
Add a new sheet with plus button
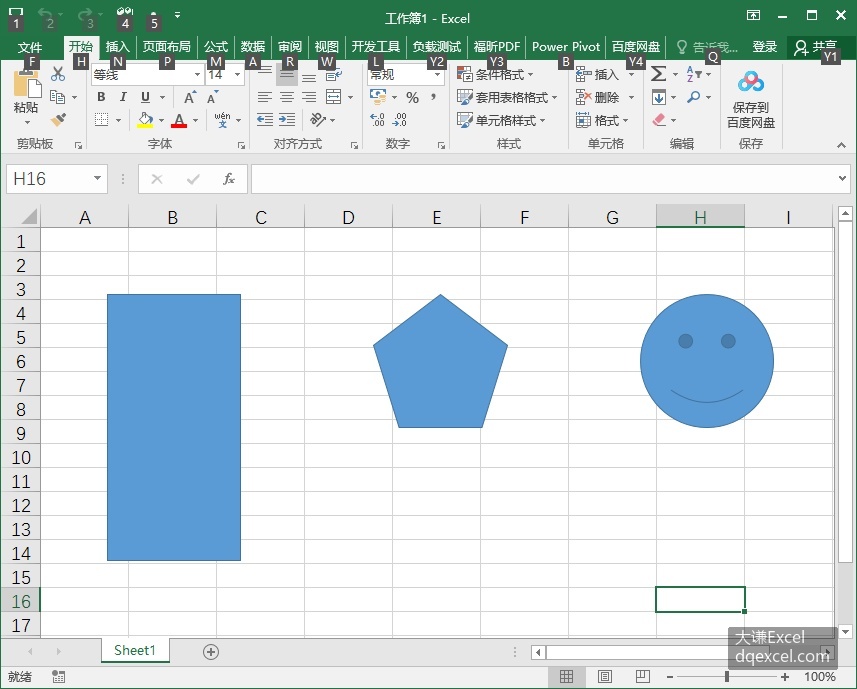point(211,651)
